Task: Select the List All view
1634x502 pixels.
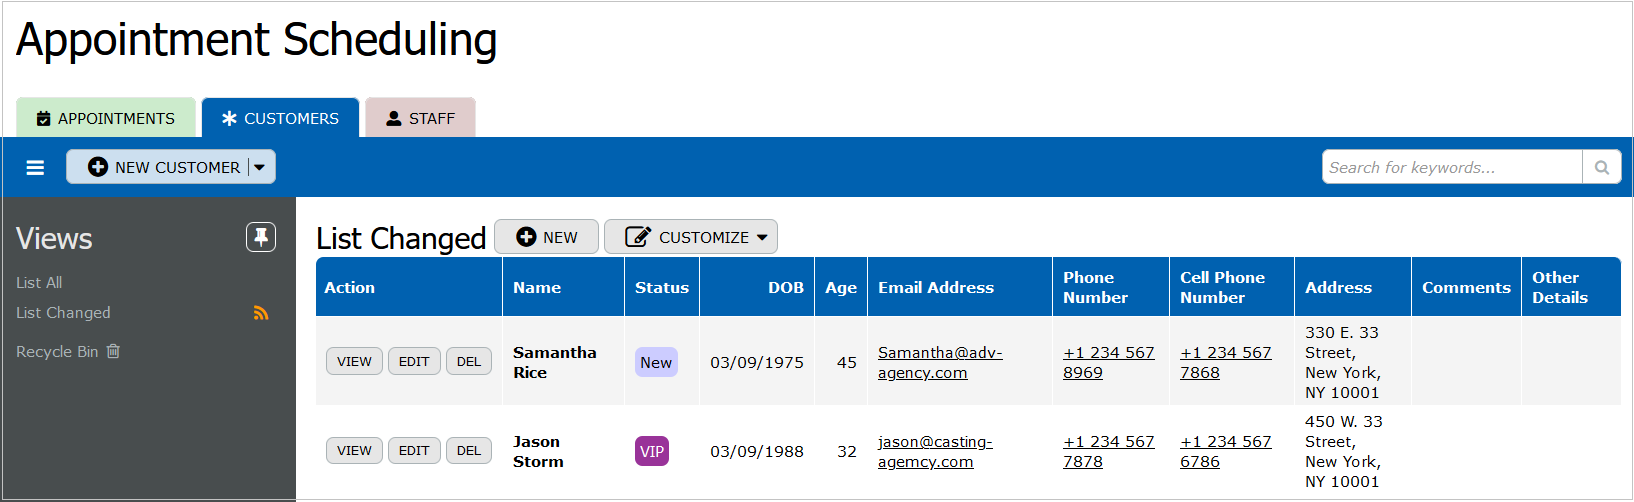Action: (39, 283)
